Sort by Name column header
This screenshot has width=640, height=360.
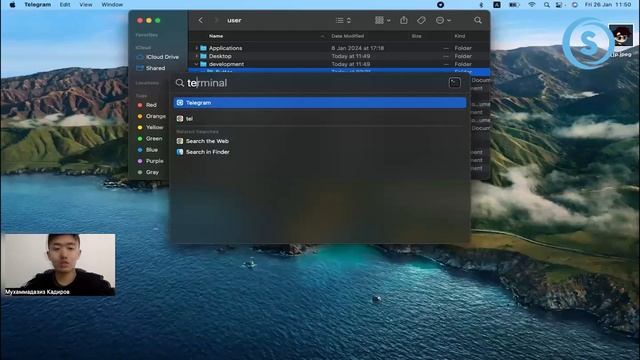coord(216,36)
